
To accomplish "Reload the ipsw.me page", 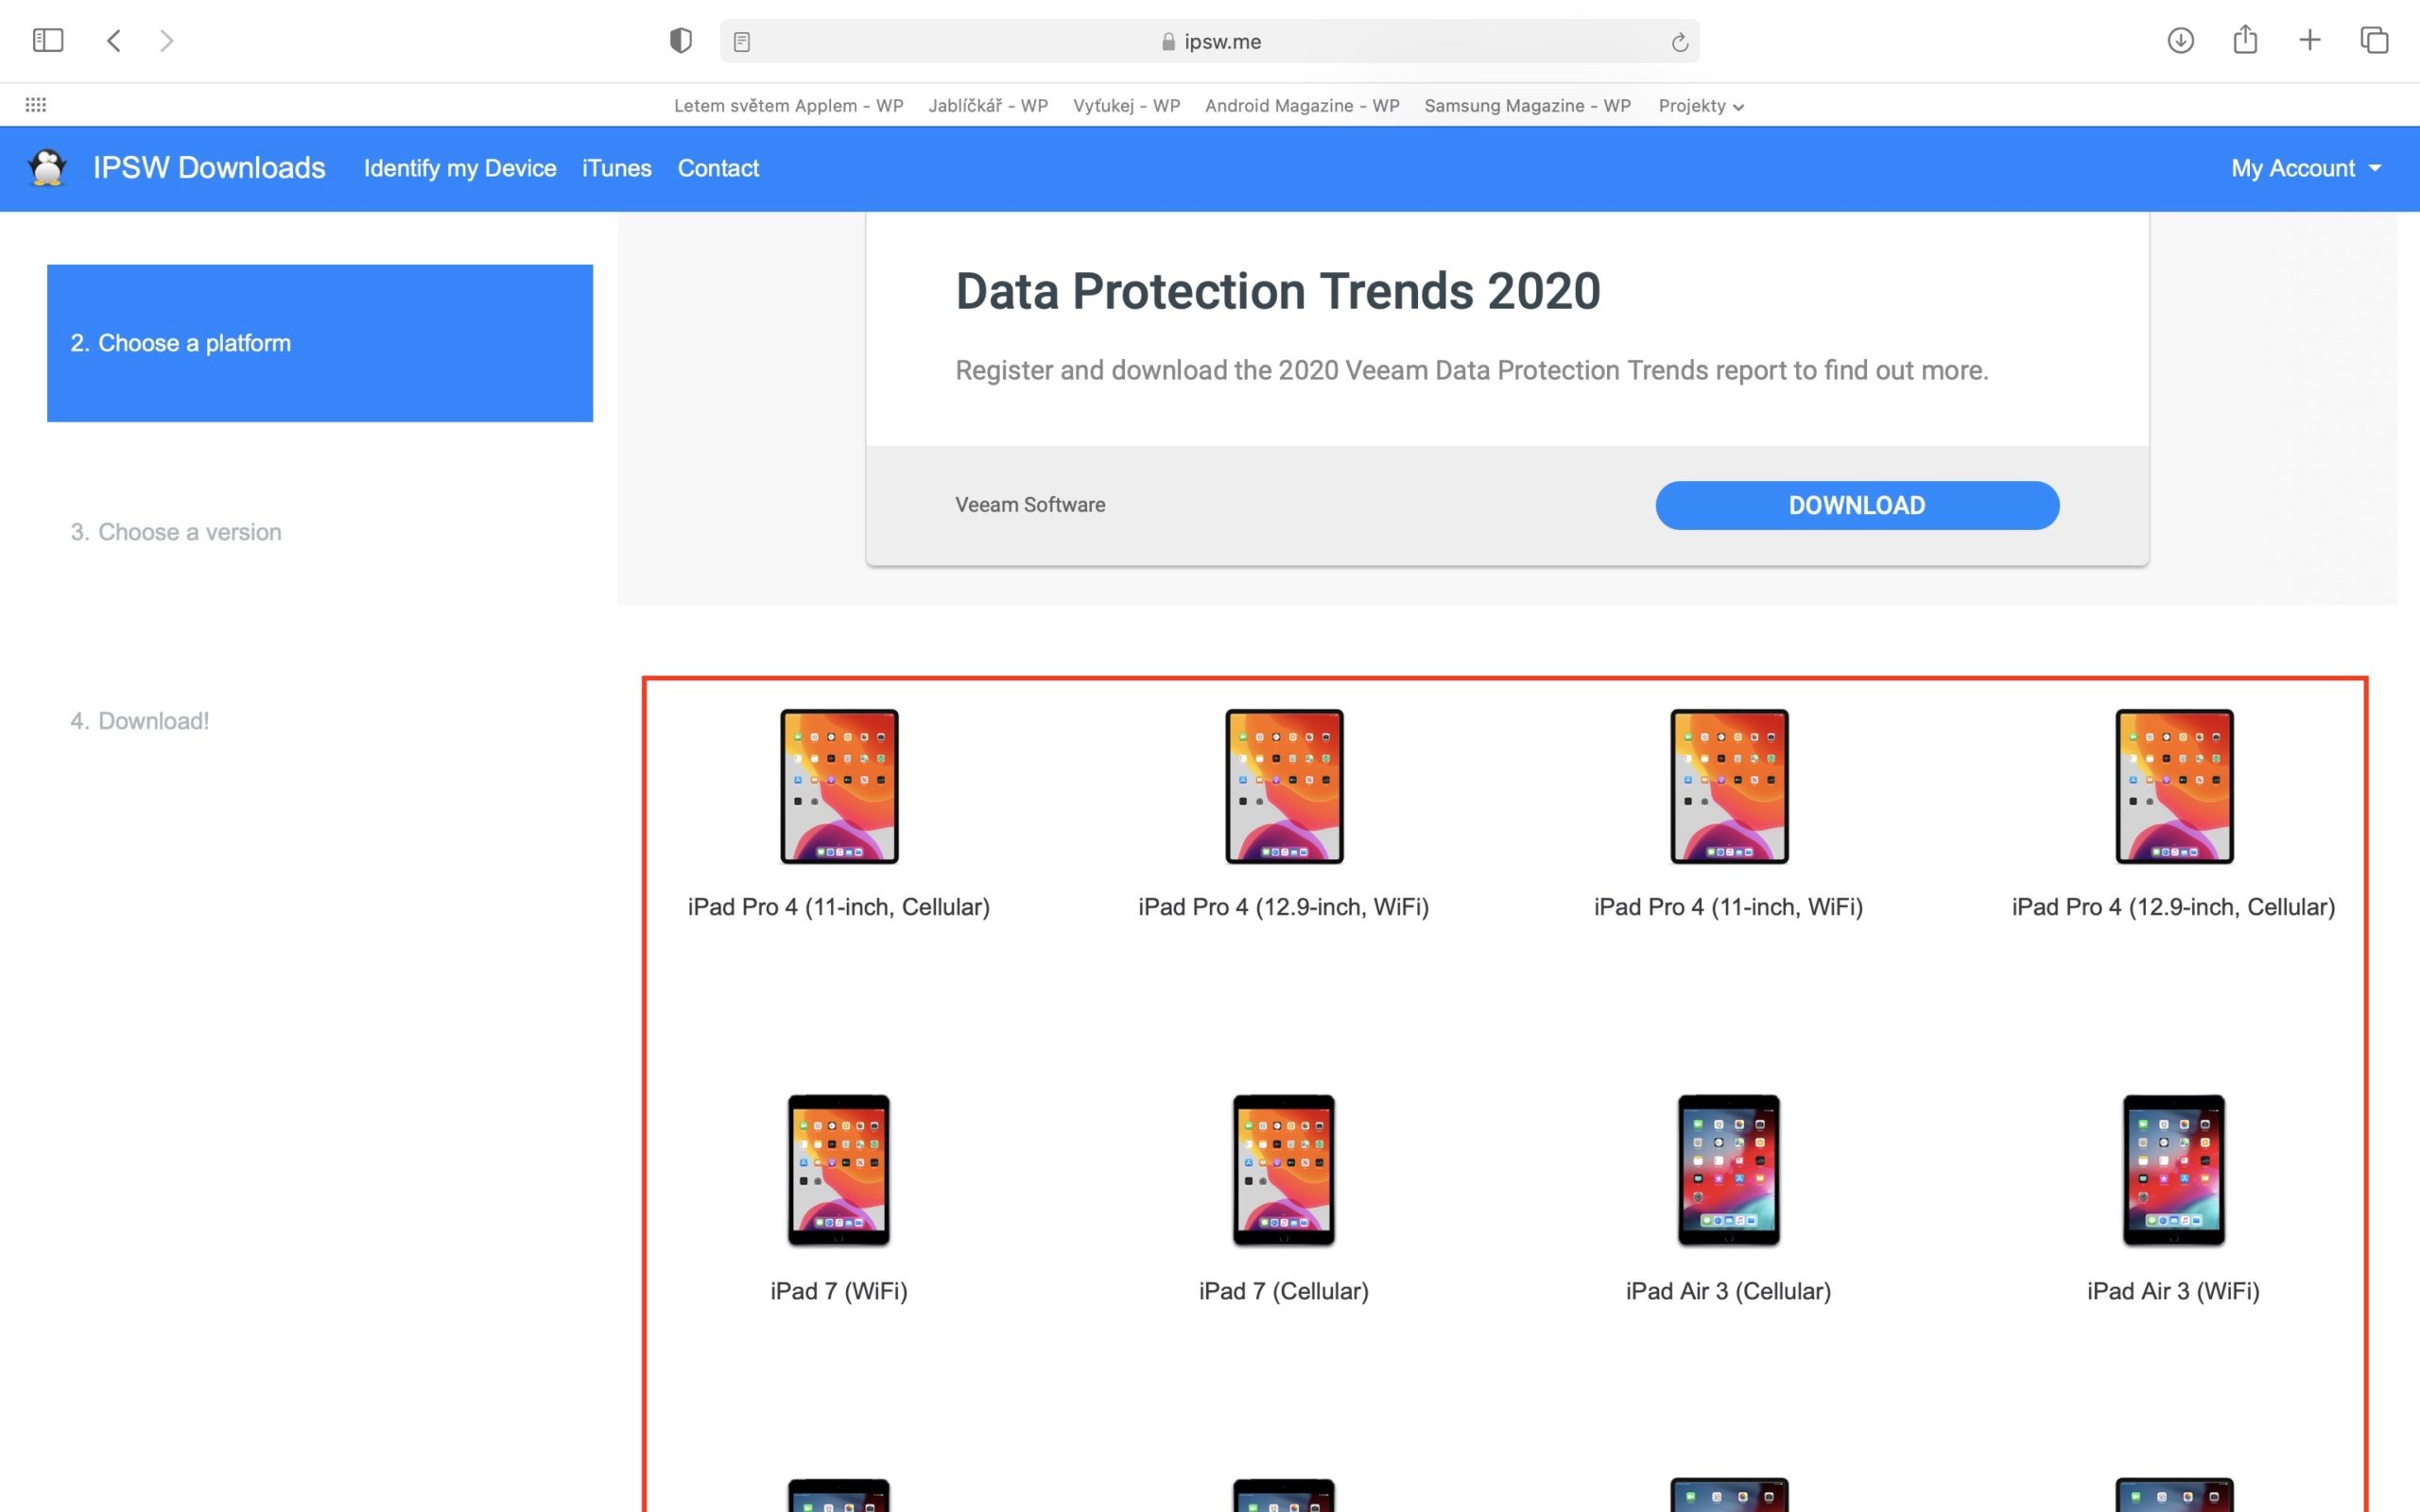I will [x=1678, y=41].
